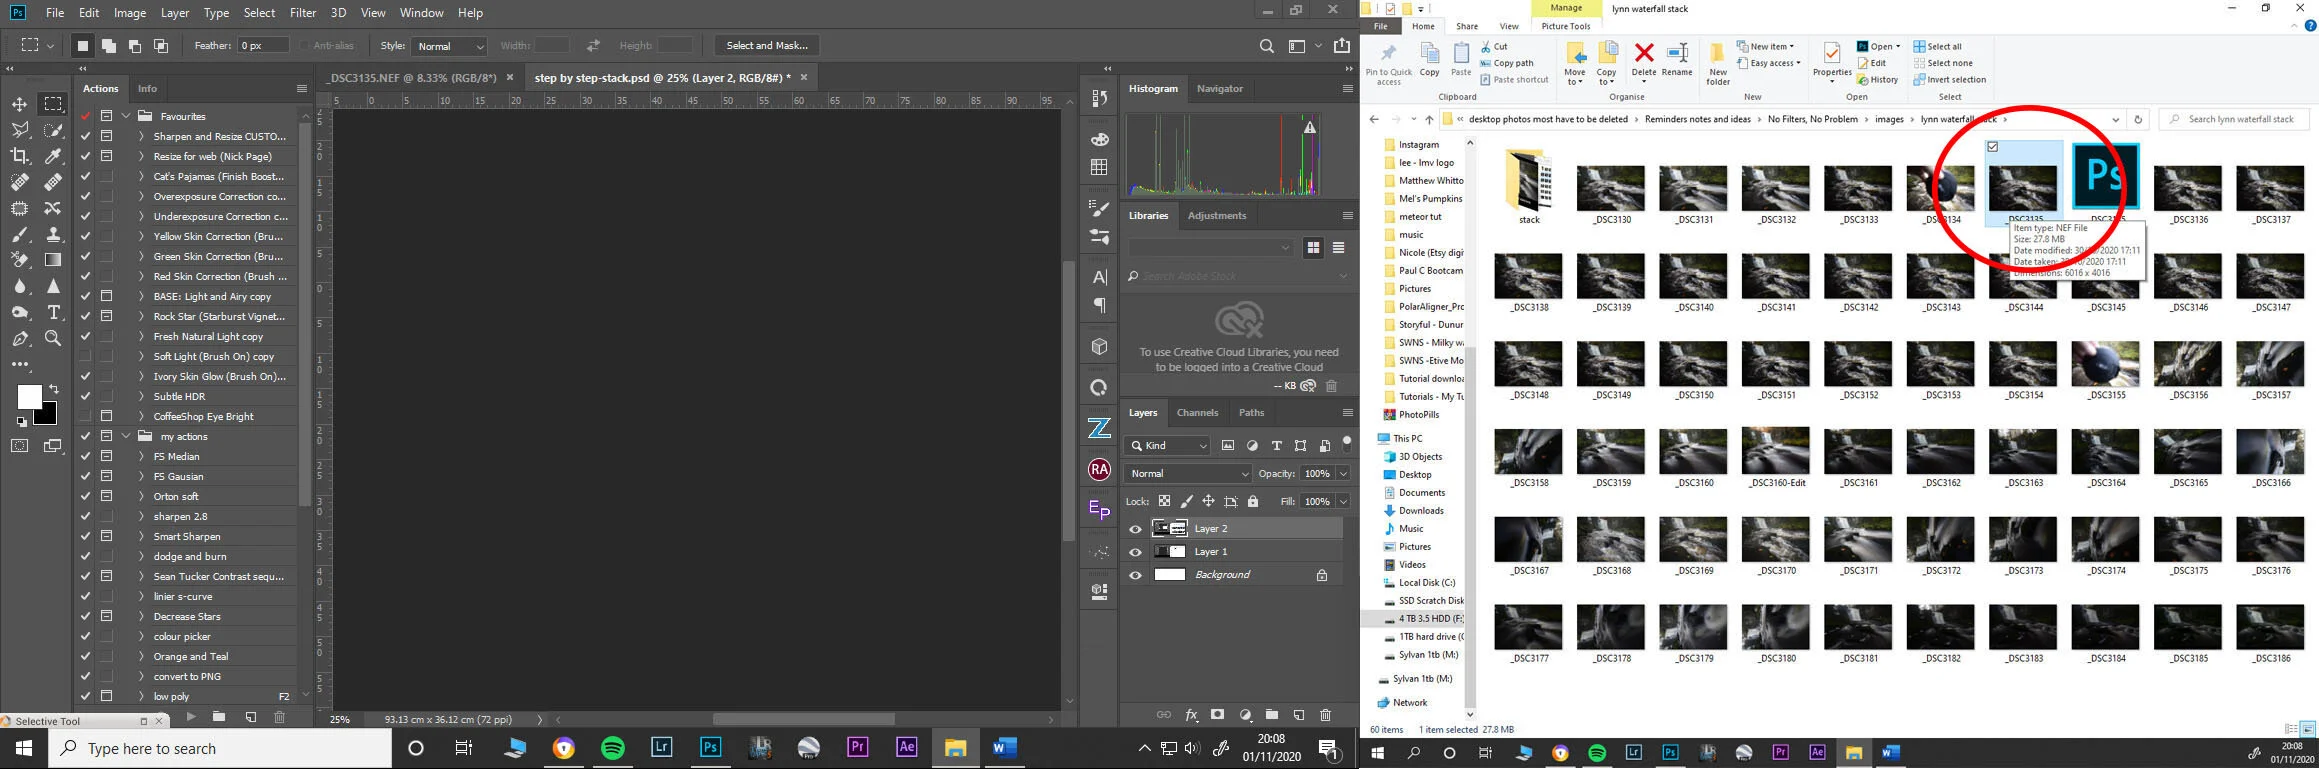Open the Opacity 100% dropdown arrow
The width and height of the screenshot is (2319, 769).
coord(1343,474)
